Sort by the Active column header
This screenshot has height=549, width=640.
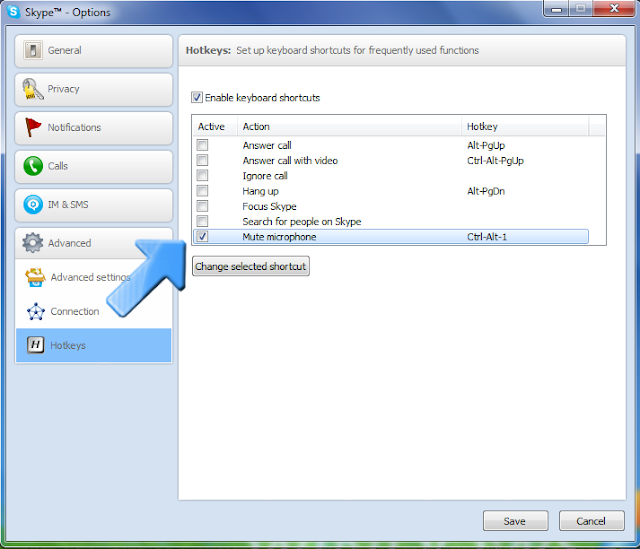click(215, 127)
